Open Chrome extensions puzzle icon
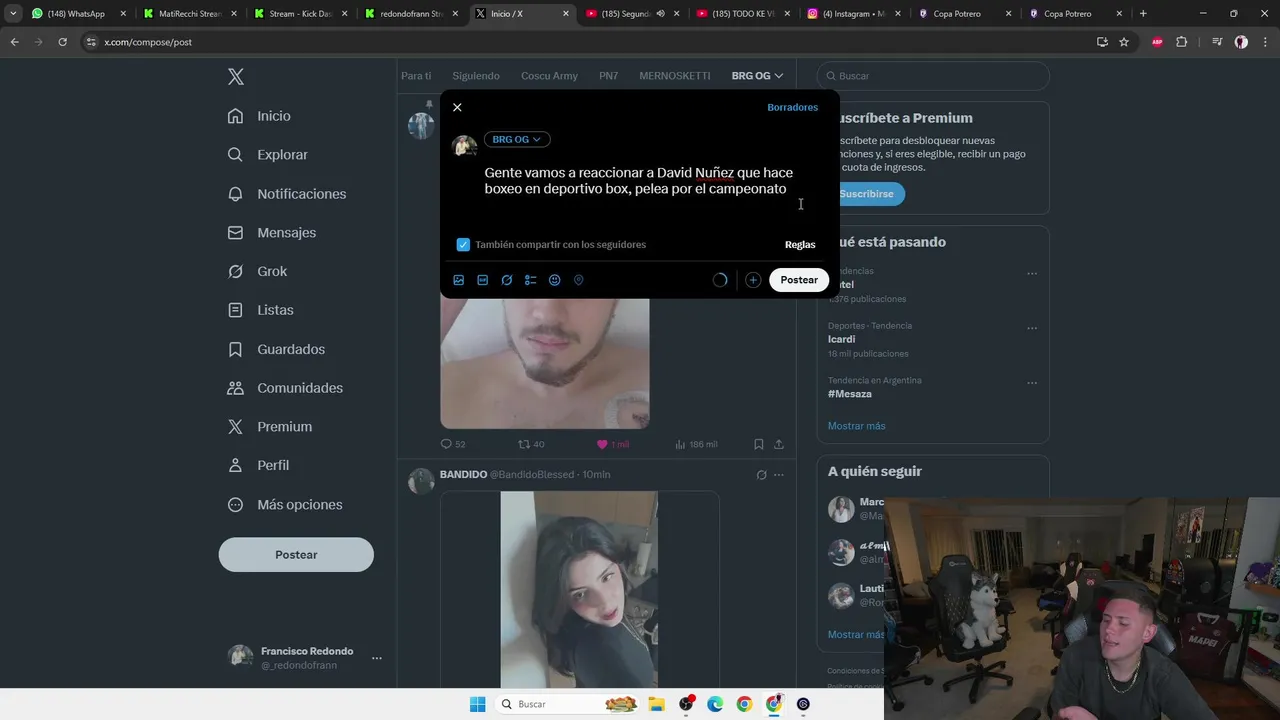 [1182, 42]
